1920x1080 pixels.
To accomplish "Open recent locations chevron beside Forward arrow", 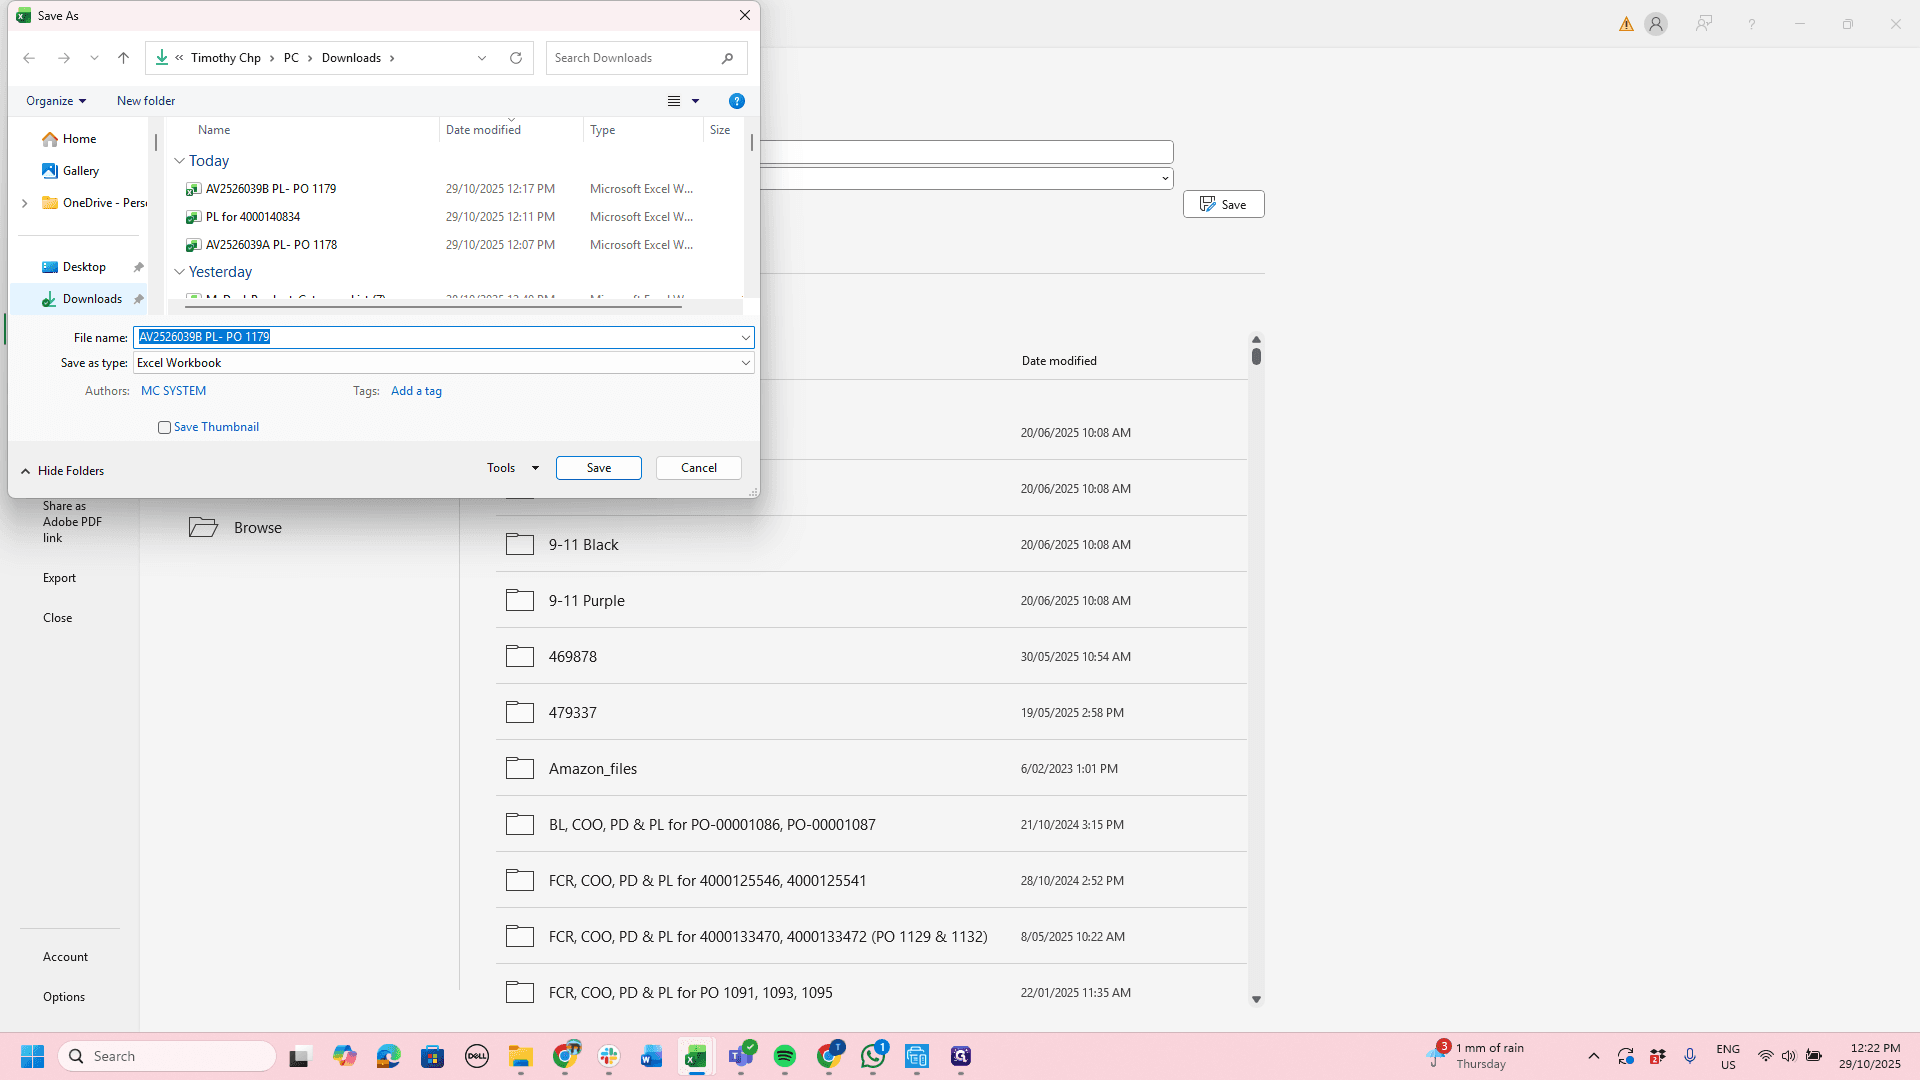I will (94, 58).
